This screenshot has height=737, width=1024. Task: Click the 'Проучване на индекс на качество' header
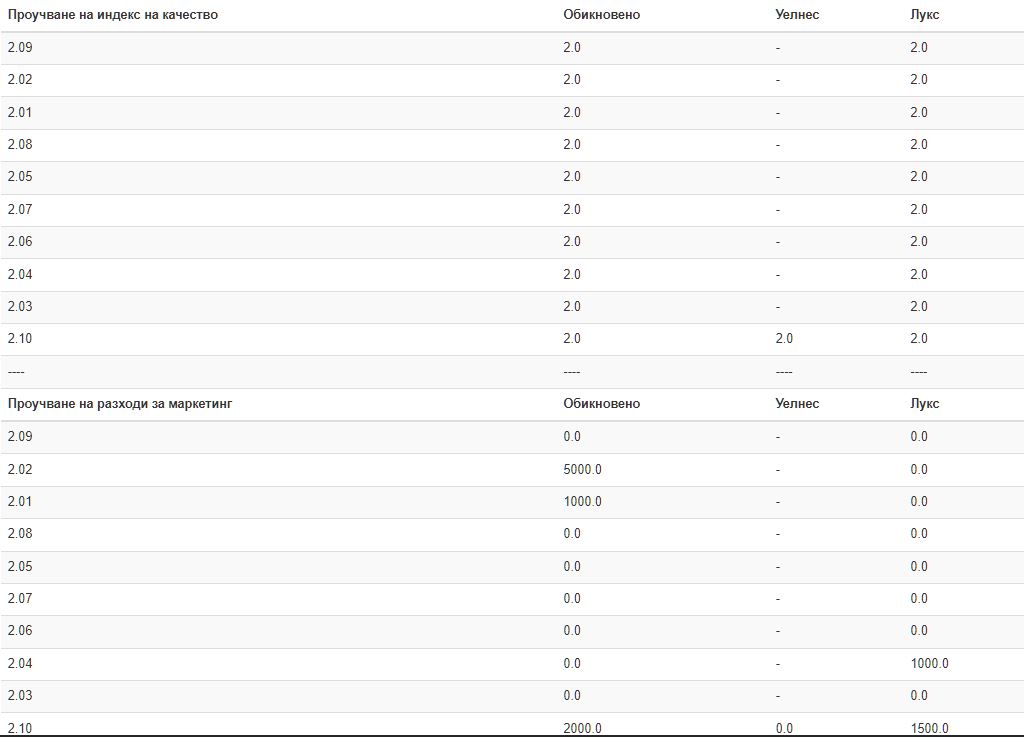click(112, 14)
